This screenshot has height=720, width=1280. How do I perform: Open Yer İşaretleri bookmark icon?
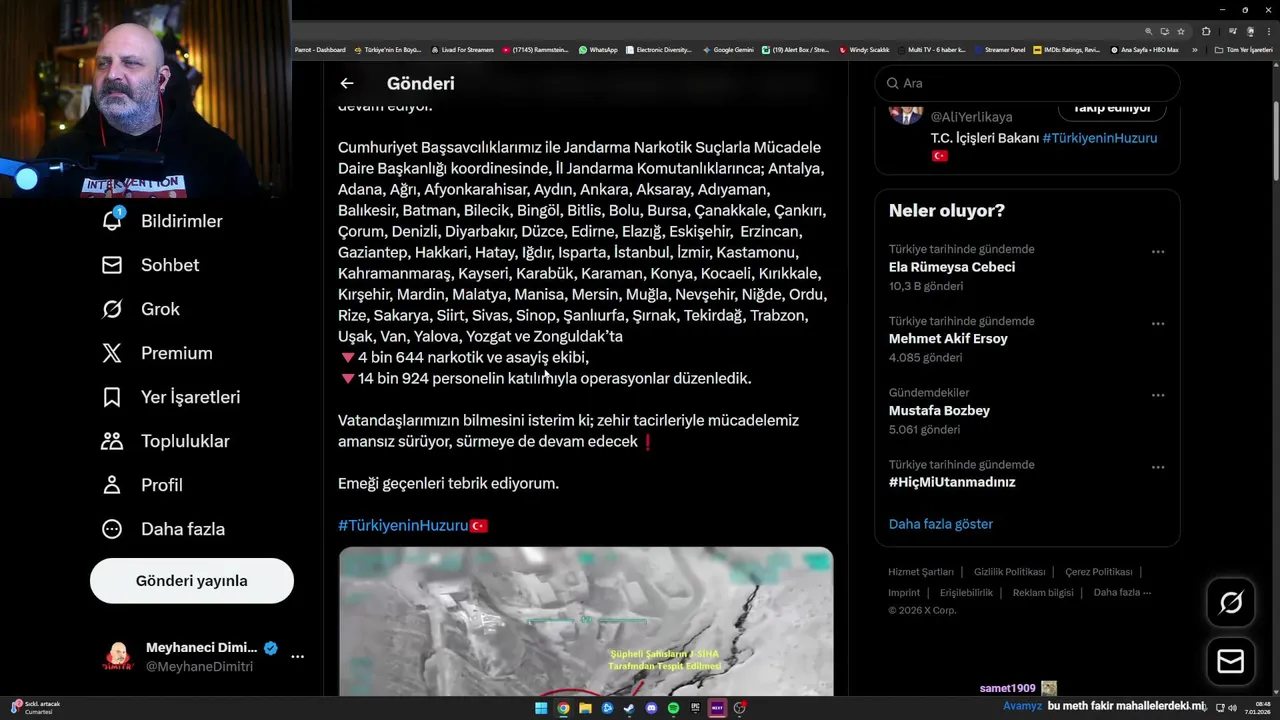click(x=112, y=397)
